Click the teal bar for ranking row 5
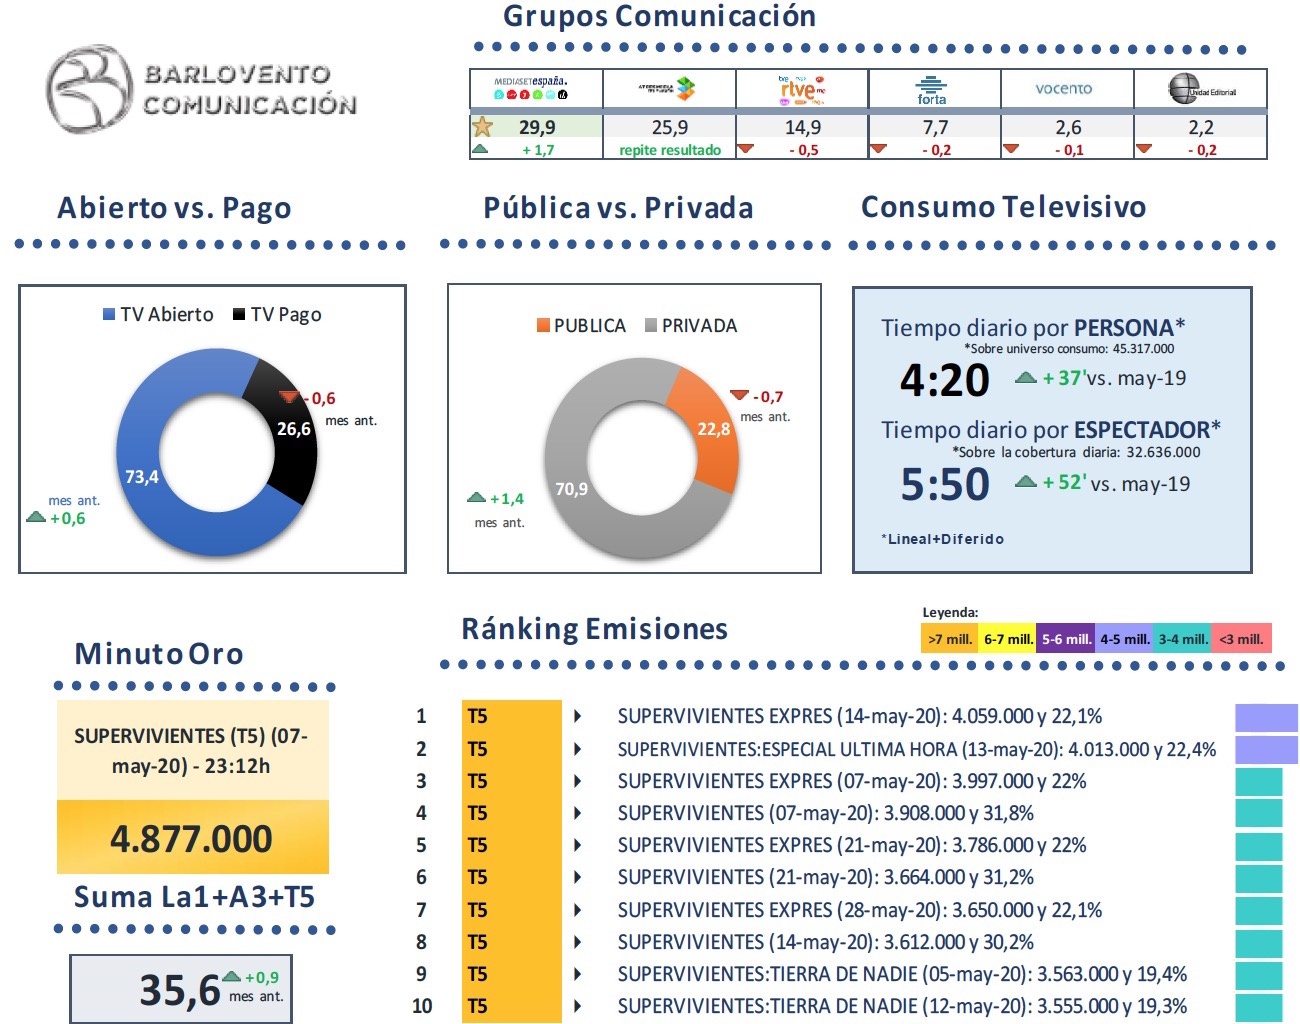1300x1024 pixels. click(x=1259, y=846)
